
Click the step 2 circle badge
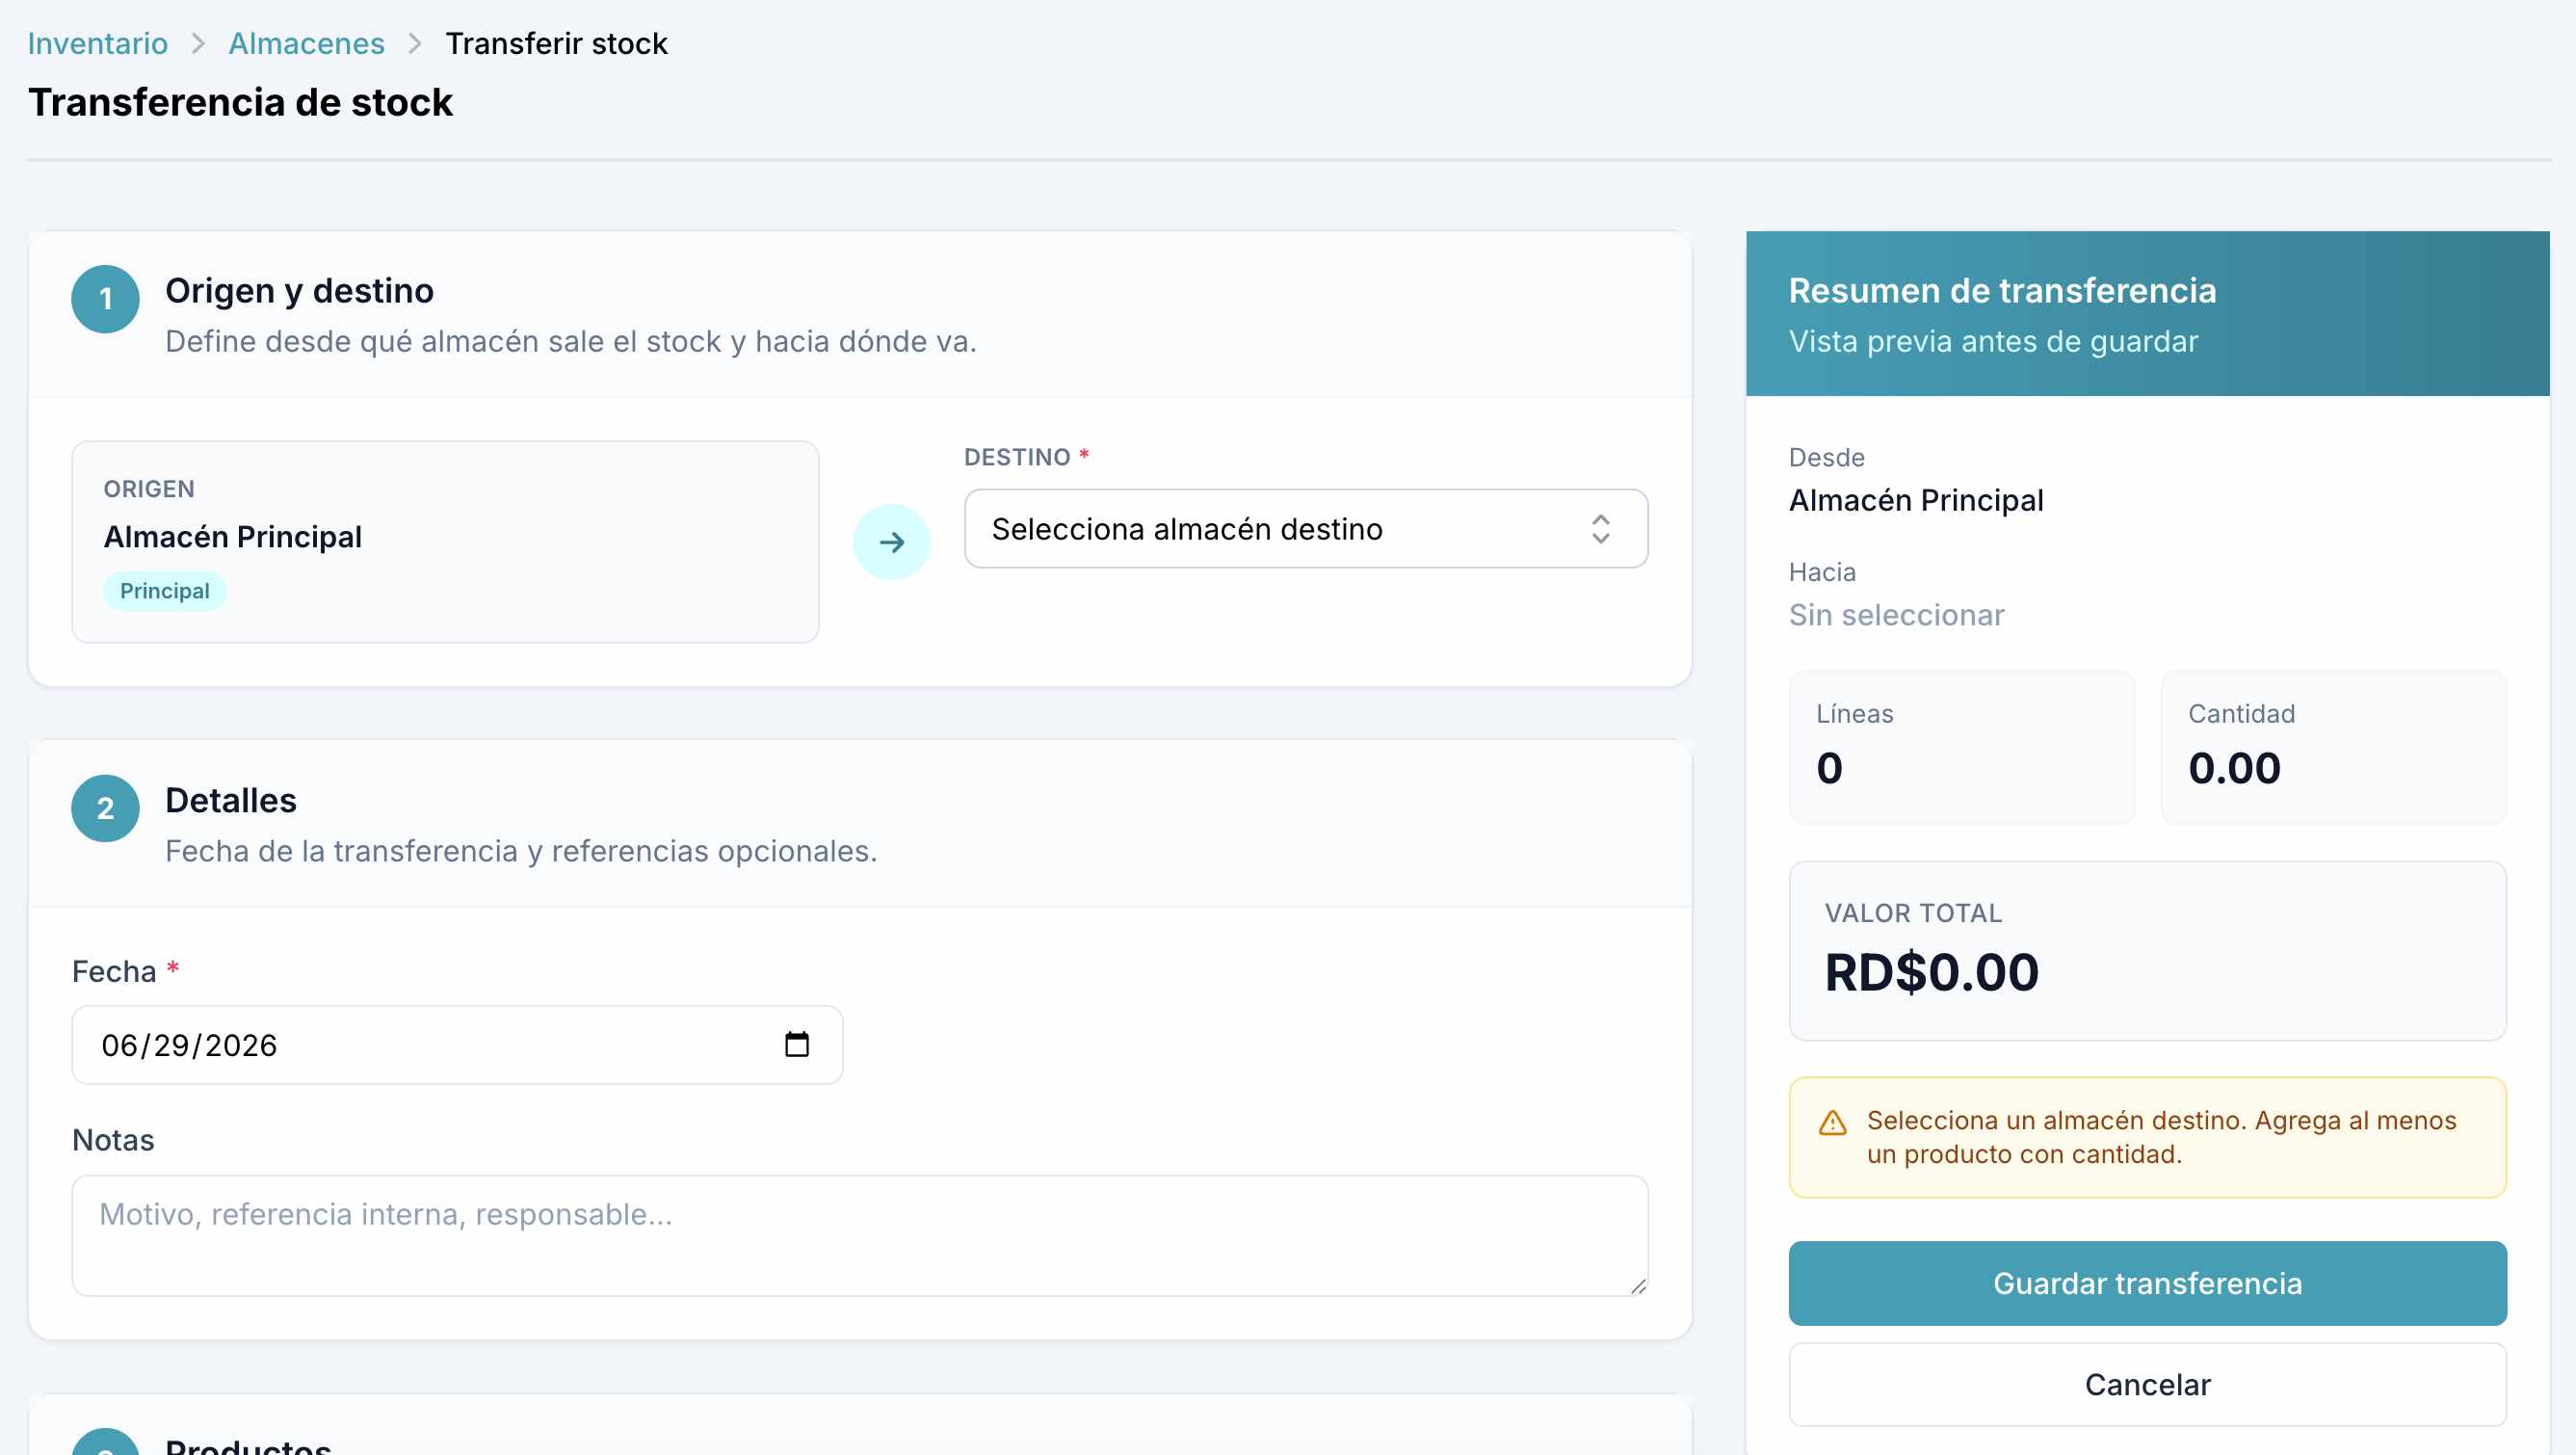[x=105, y=809]
